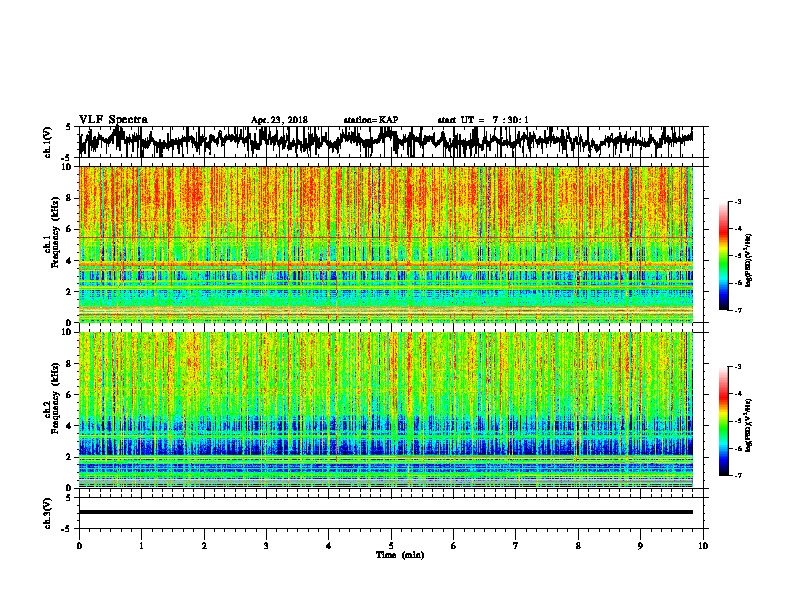This screenshot has width=792, height=612.
Task: Click the "ch.1 Frequency (kHz)" axis label
Action: (52, 233)
